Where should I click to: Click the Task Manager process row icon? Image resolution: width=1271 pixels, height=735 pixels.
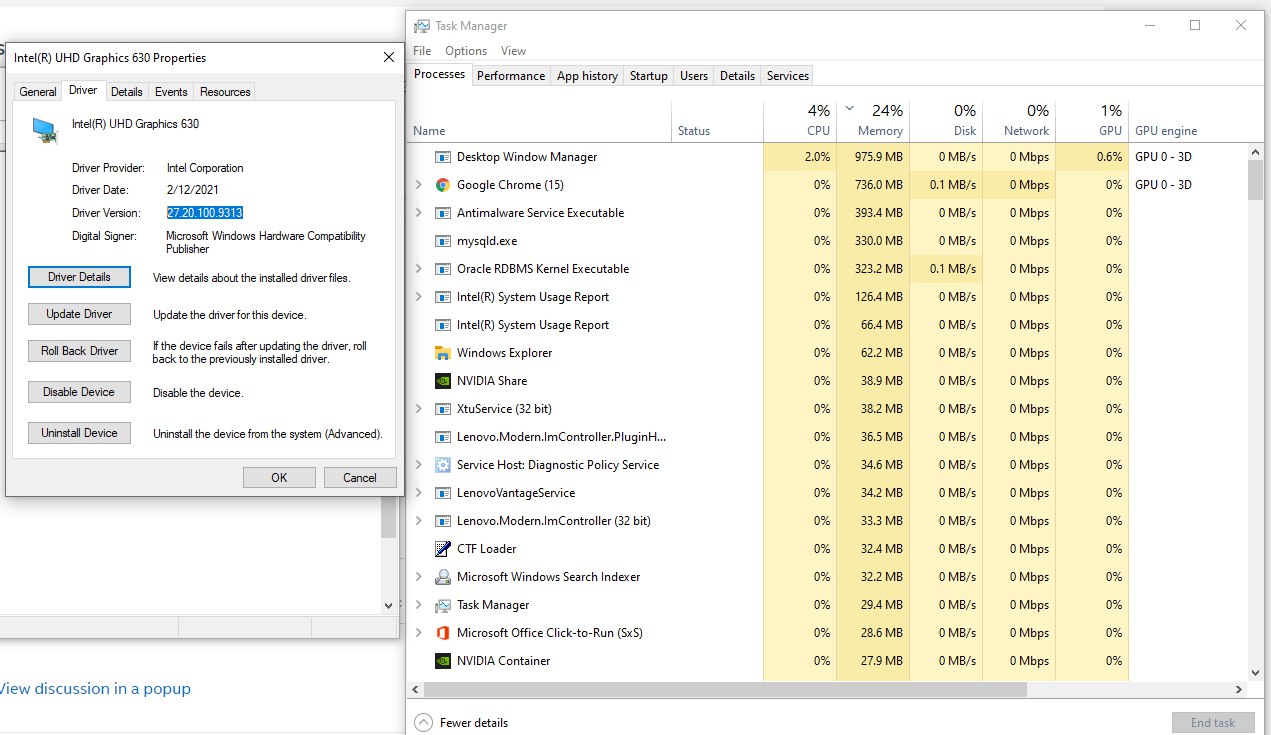pos(443,605)
